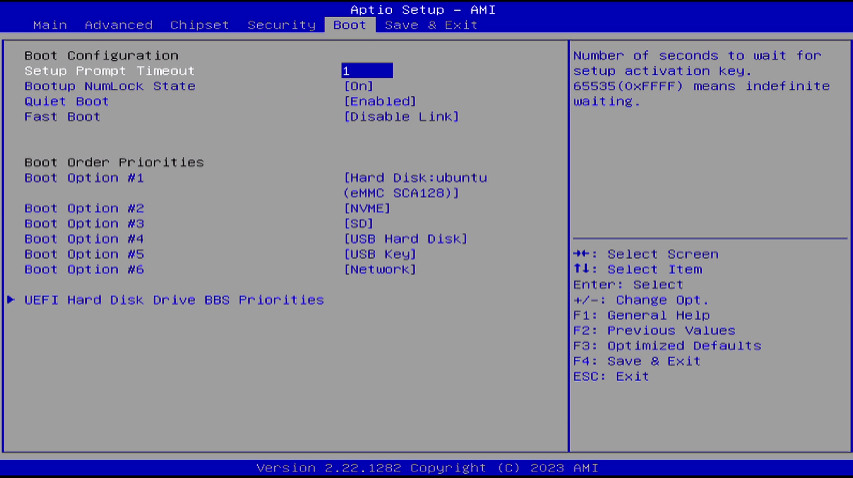The image size is (853, 478).
Task: Switch to the Advanced tab
Action: click(x=119, y=25)
